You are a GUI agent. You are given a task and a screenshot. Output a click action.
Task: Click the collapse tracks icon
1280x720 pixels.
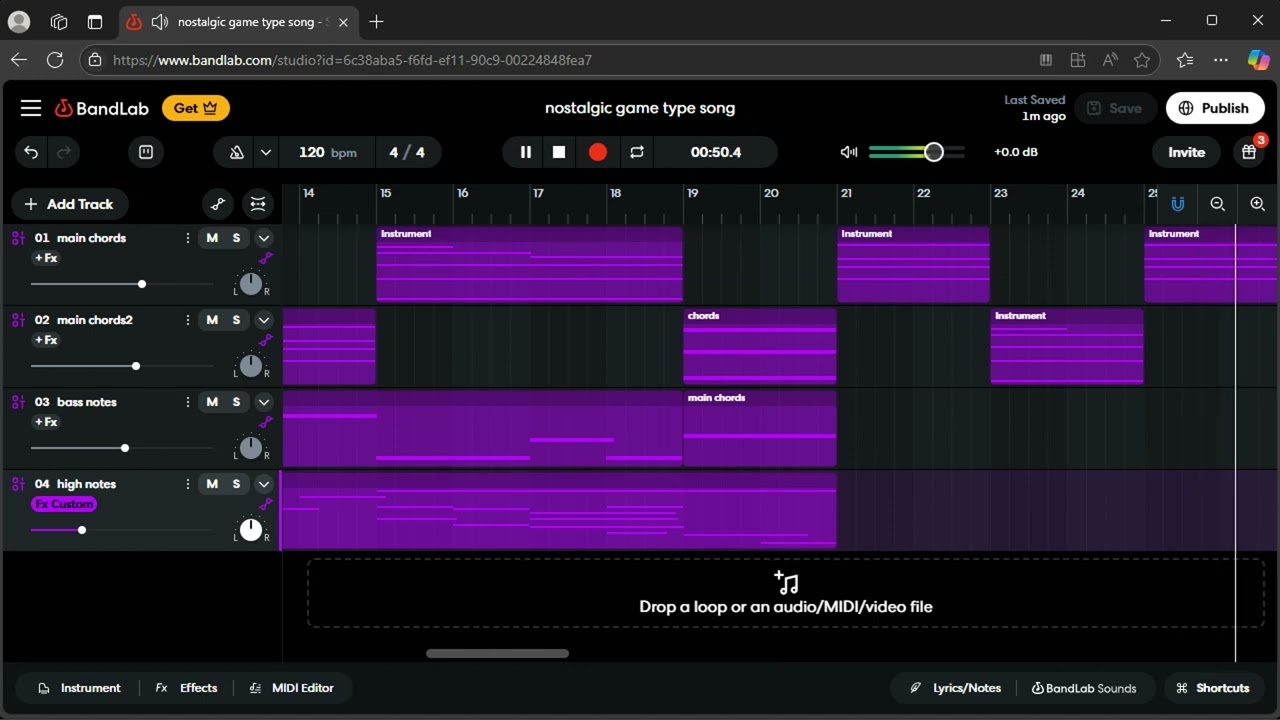258,204
